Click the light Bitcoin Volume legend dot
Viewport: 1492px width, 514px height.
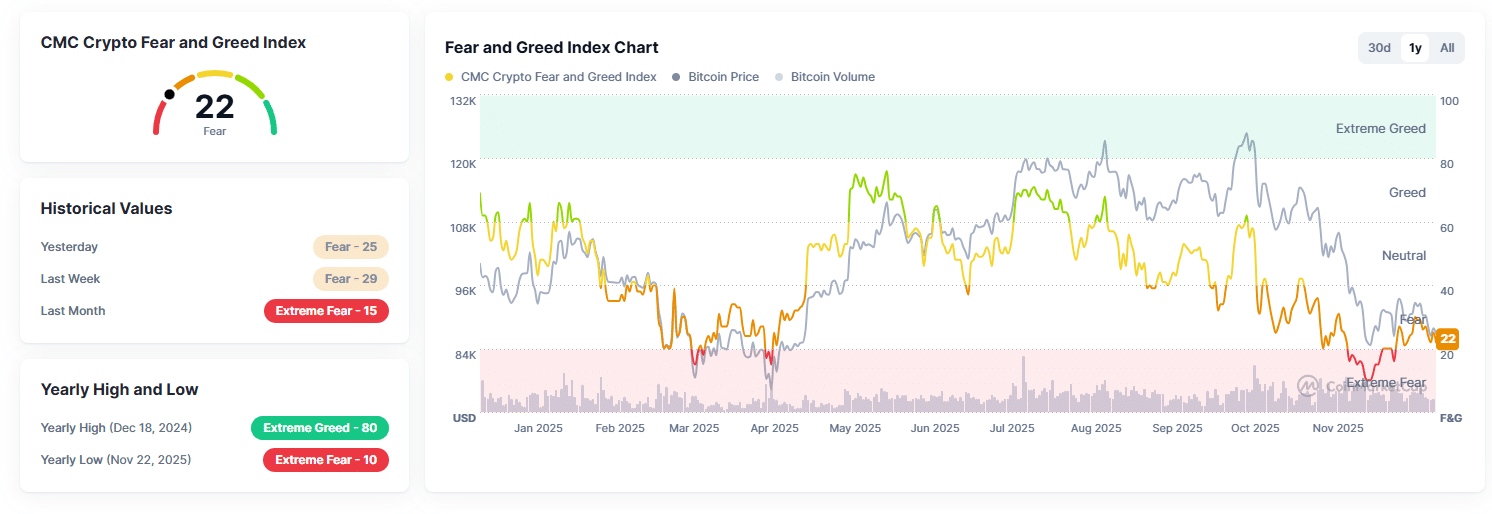(x=779, y=77)
